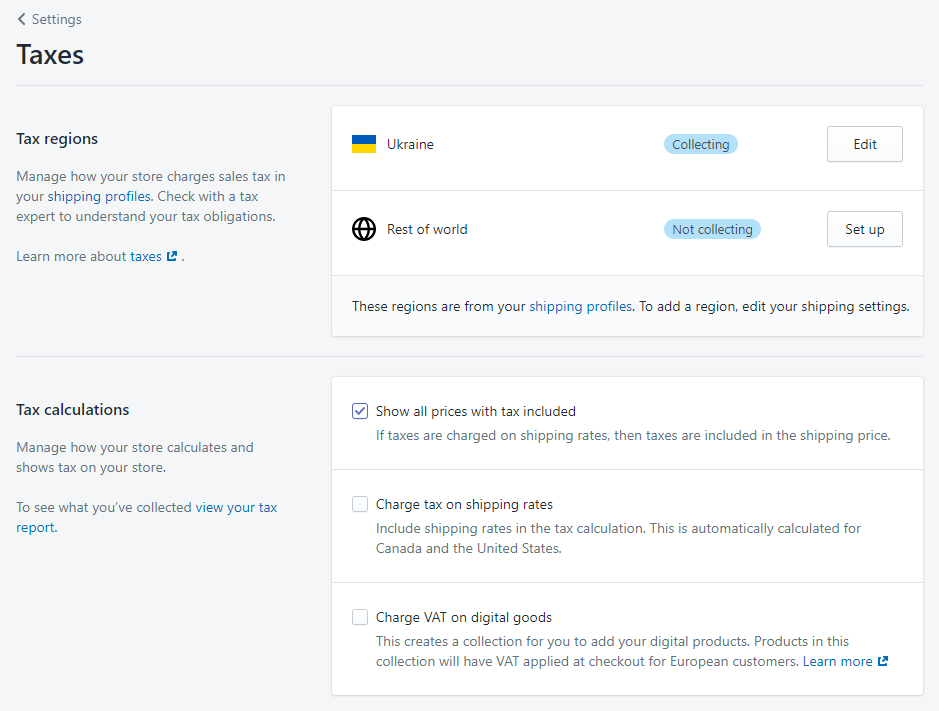Uncheck Show all prices with tax included
939x711 pixels.
[x=360, y=411]
